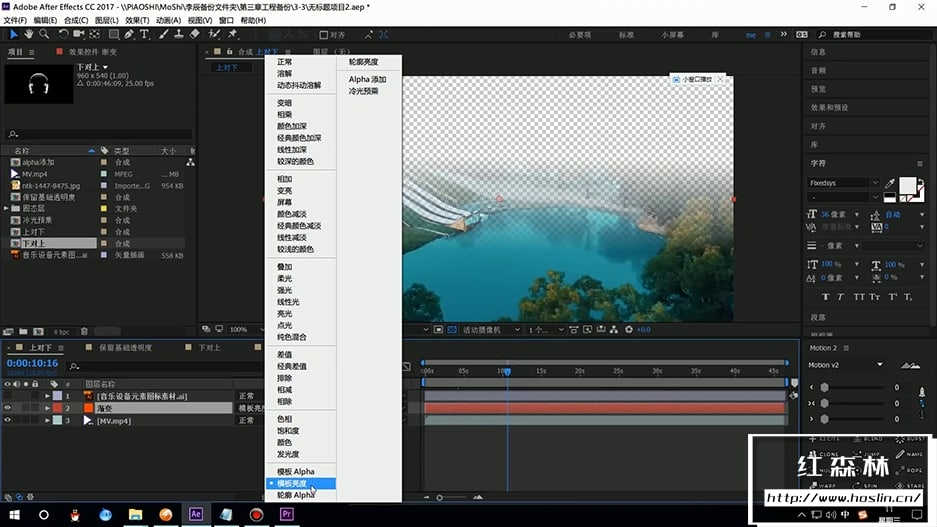Select the Zoom magnifier tool

click(46, 34)
